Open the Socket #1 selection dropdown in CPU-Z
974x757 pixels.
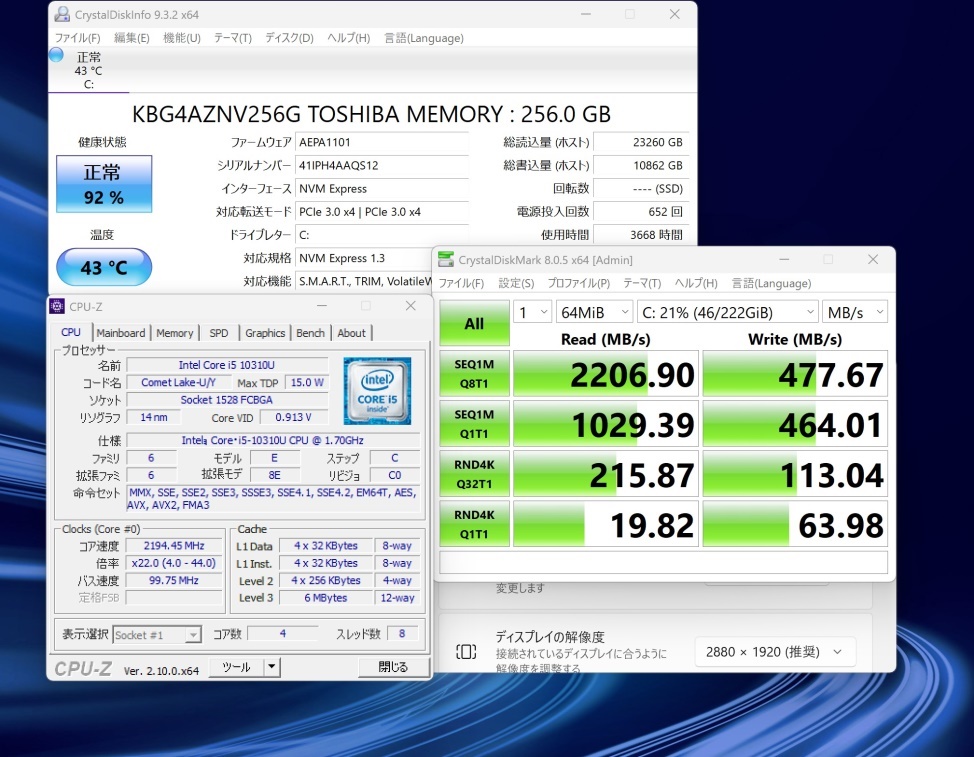click(157, 635)
